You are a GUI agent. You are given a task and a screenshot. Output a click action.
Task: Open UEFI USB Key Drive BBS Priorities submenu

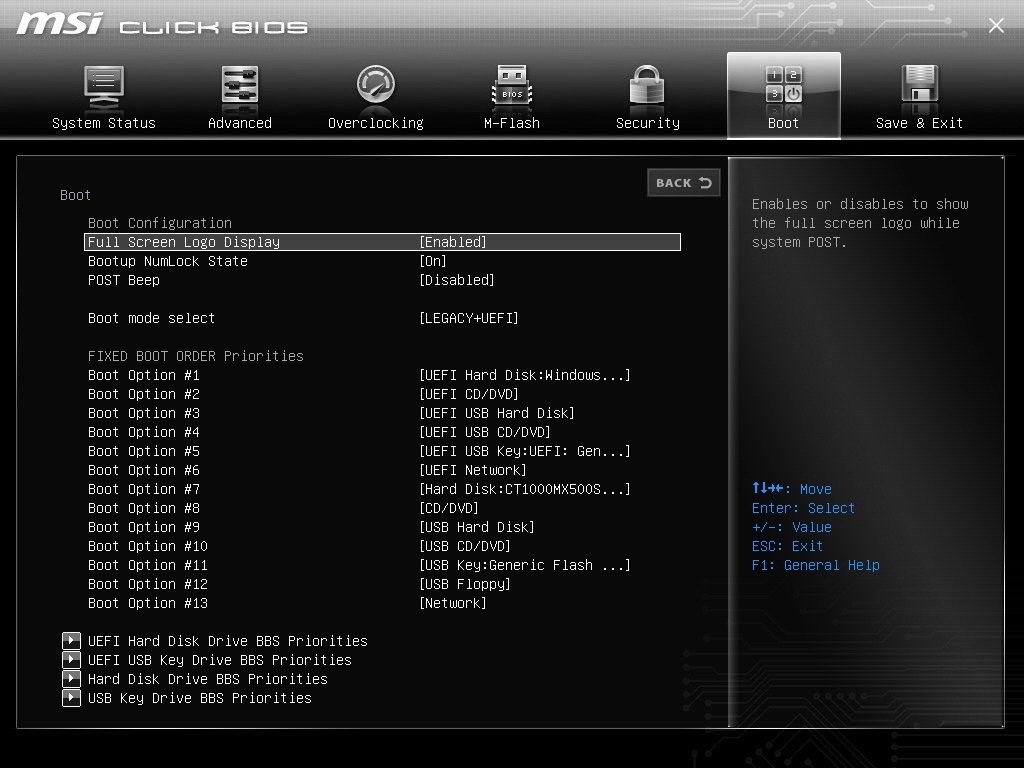[x=220, y=660]
